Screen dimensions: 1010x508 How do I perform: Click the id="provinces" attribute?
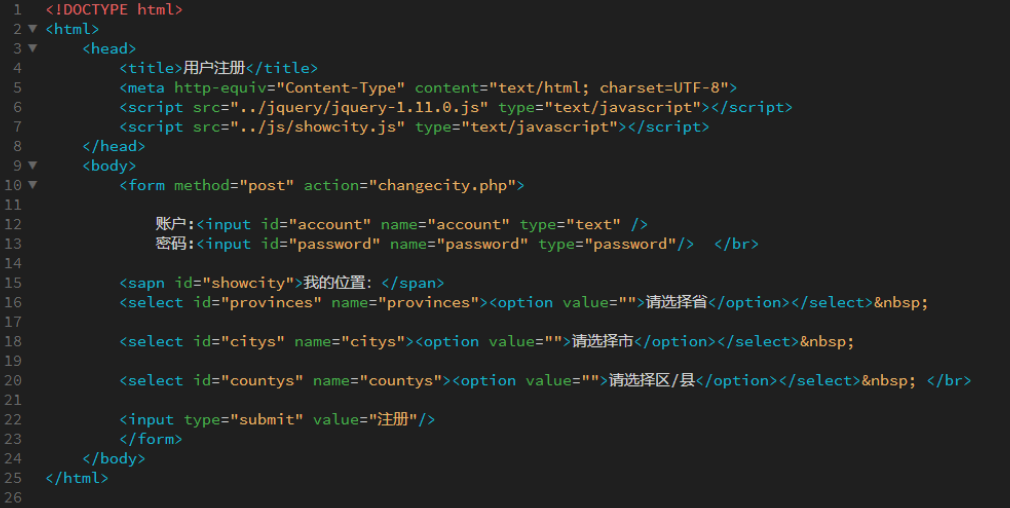click(257, 303)
